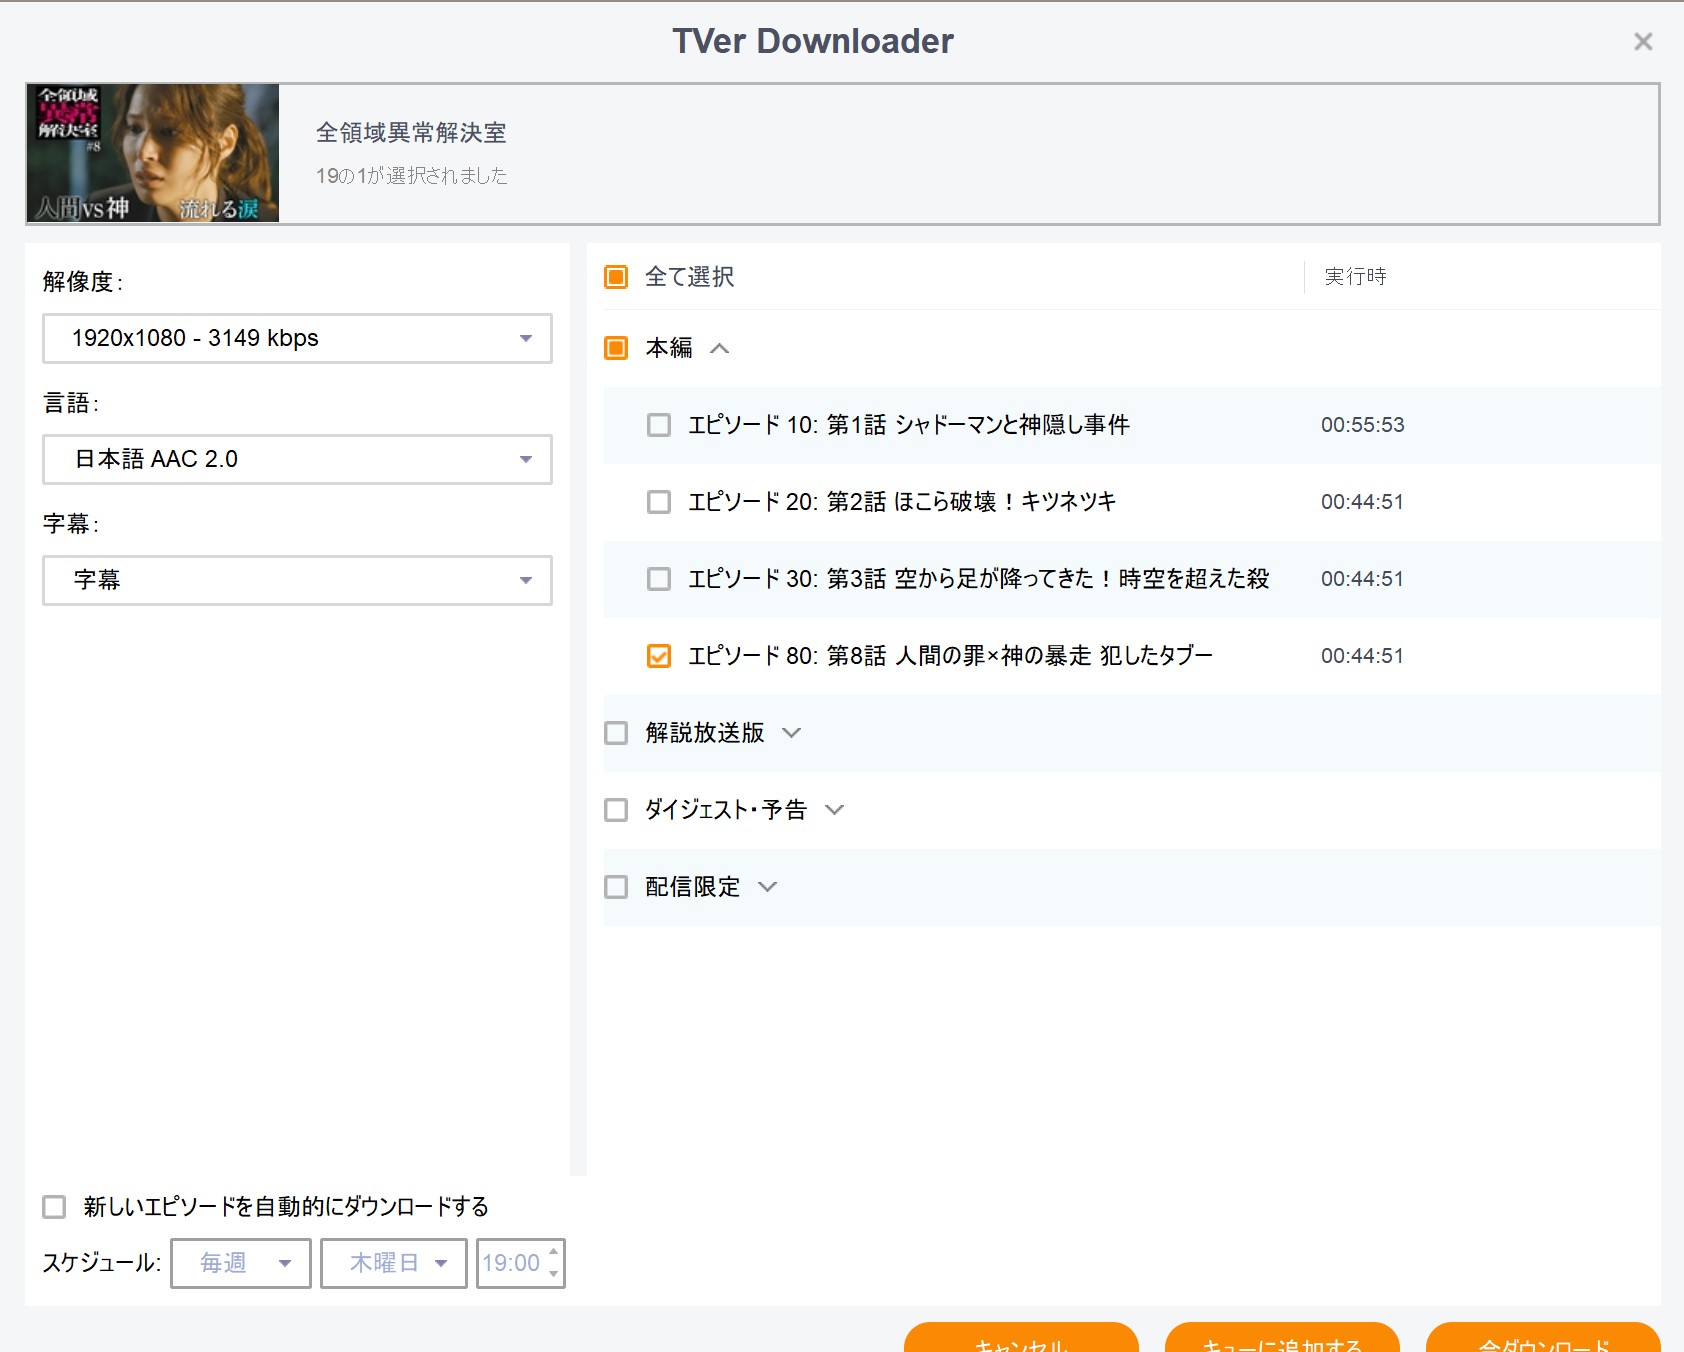Click the 本編 section label

tap(669, 348)
